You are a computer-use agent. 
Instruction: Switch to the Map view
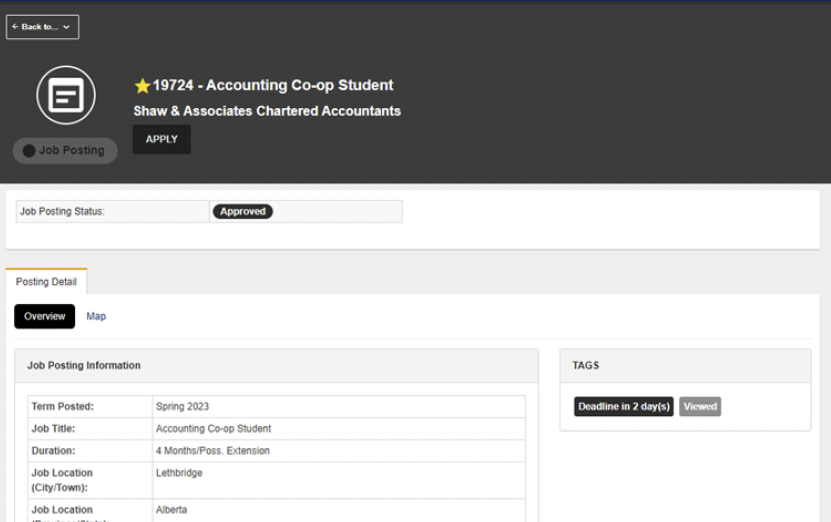pos(96,316)
